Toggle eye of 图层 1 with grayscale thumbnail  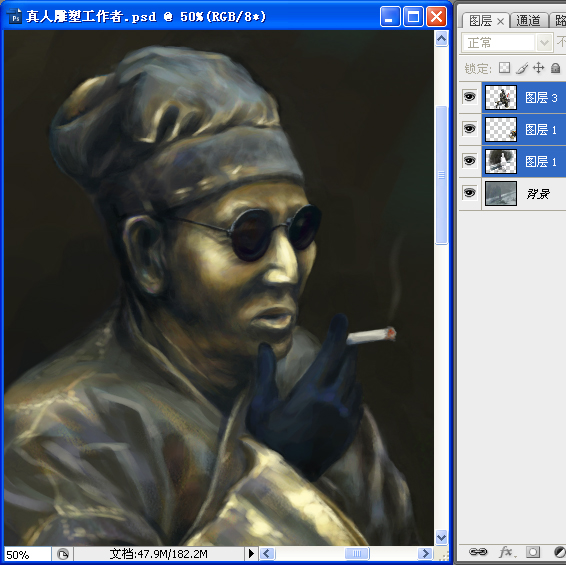pos(470,161)
